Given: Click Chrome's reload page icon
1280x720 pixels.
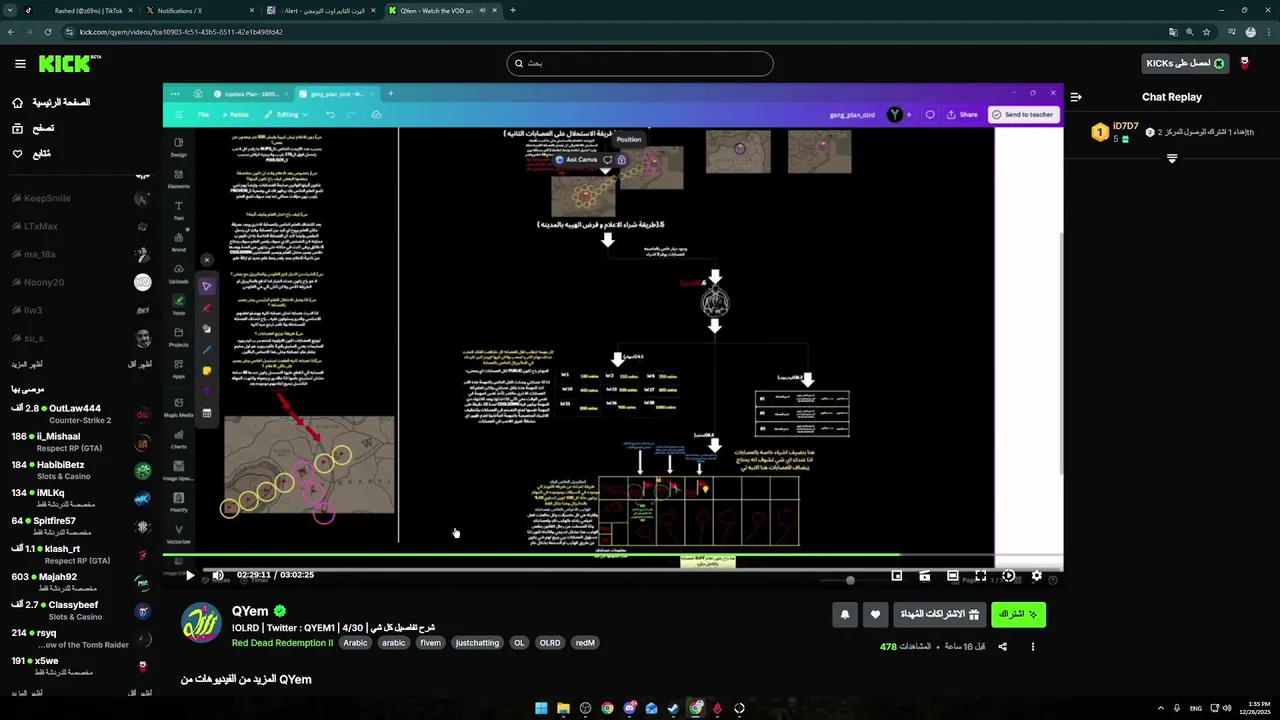Looking at the screenshot, I should click(x=47, y=32).
